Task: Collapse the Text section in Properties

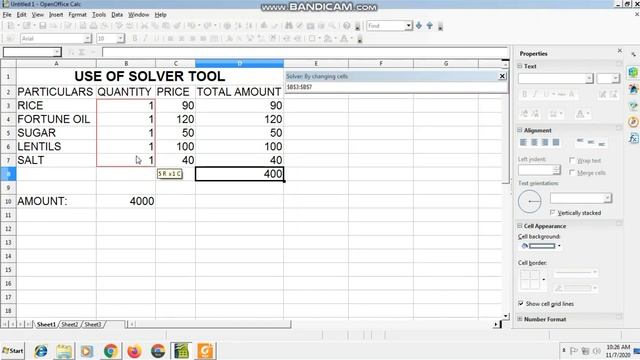Action: pyautogui.click(x=520, y=66)
